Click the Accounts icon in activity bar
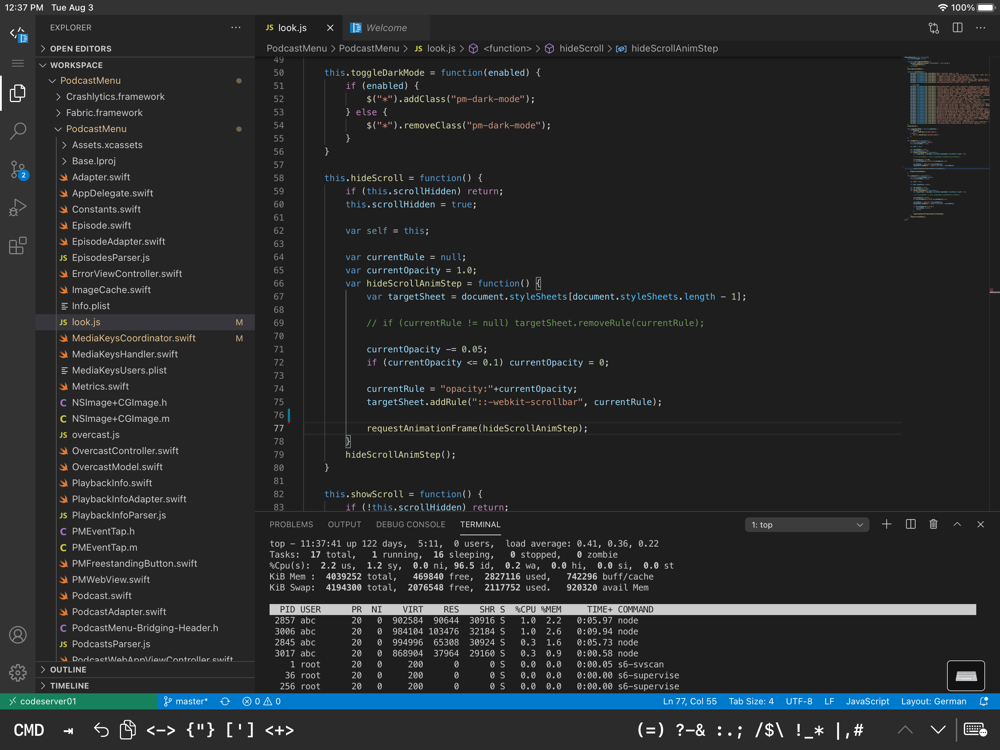The height and width of the screenshot is (750, 1000). (18, 635)
